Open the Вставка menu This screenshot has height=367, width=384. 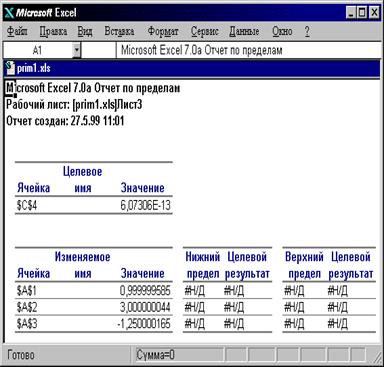point(119,32)
